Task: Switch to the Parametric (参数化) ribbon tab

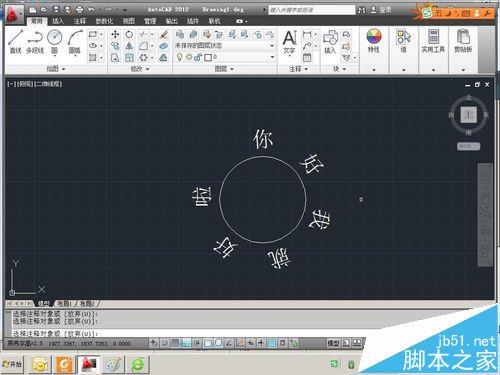Action: [104, 21]
